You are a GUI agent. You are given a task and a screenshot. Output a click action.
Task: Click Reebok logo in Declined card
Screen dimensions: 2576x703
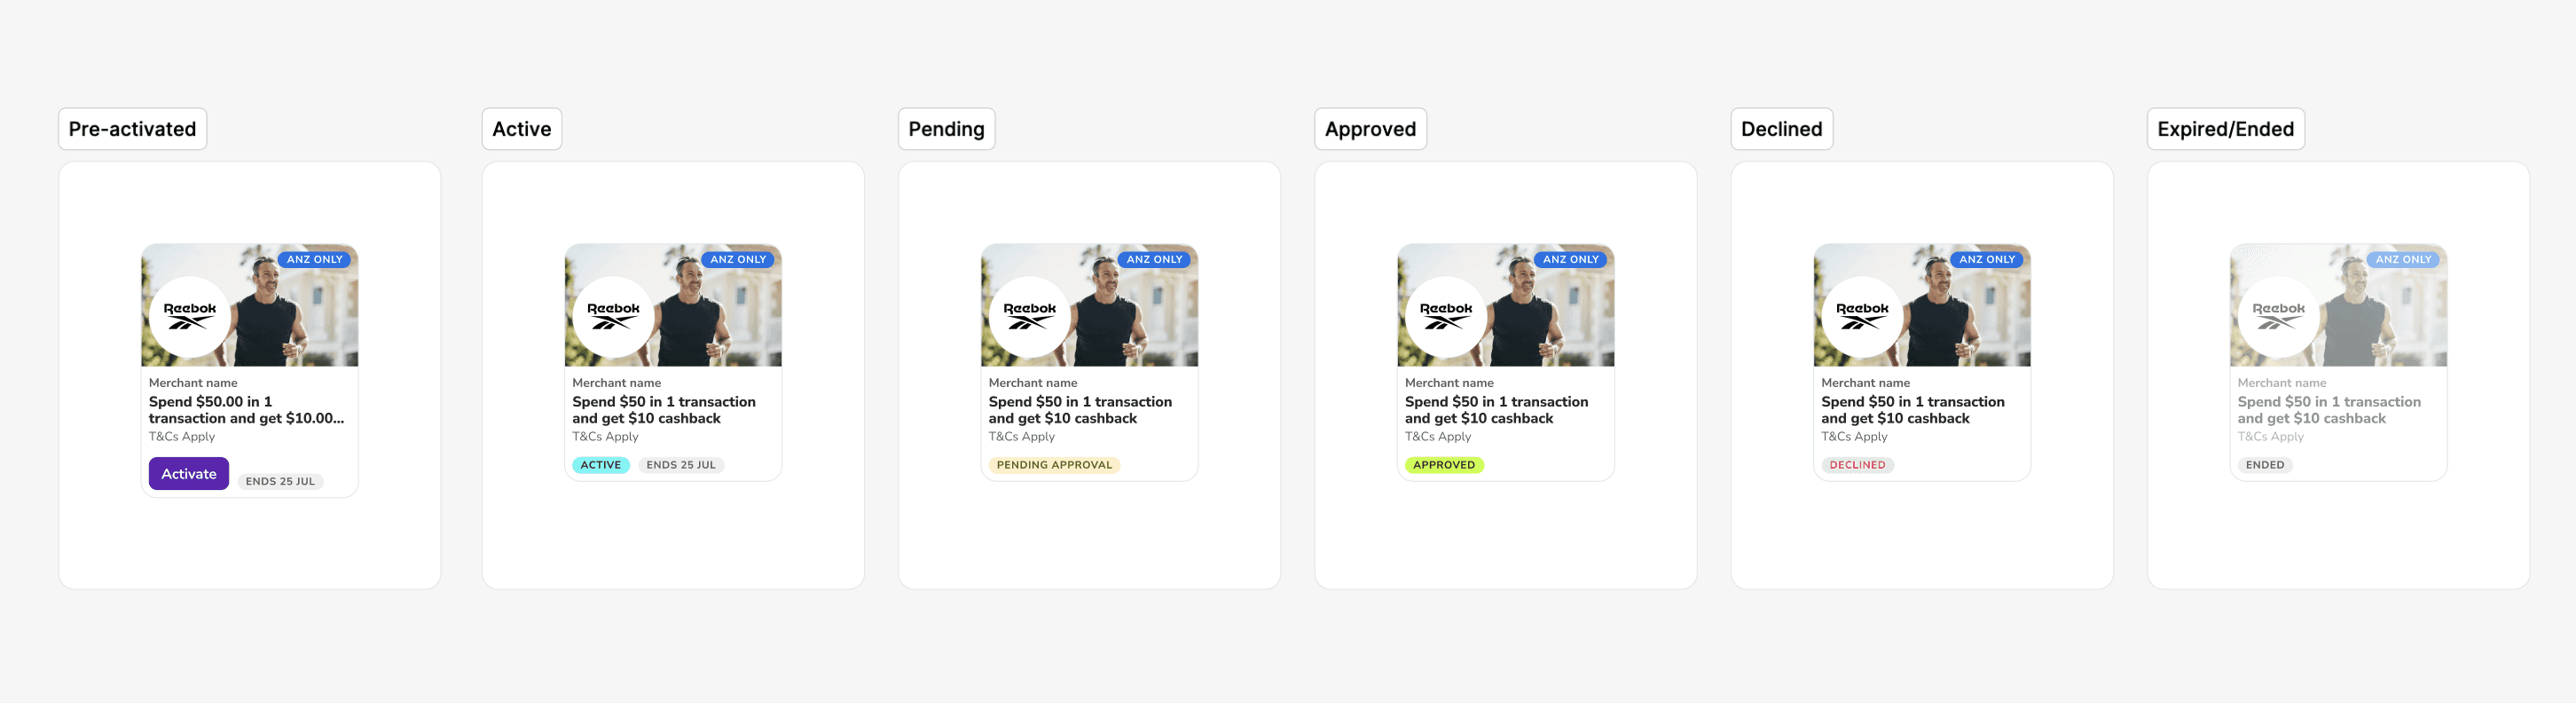[x=1862, y=317]
